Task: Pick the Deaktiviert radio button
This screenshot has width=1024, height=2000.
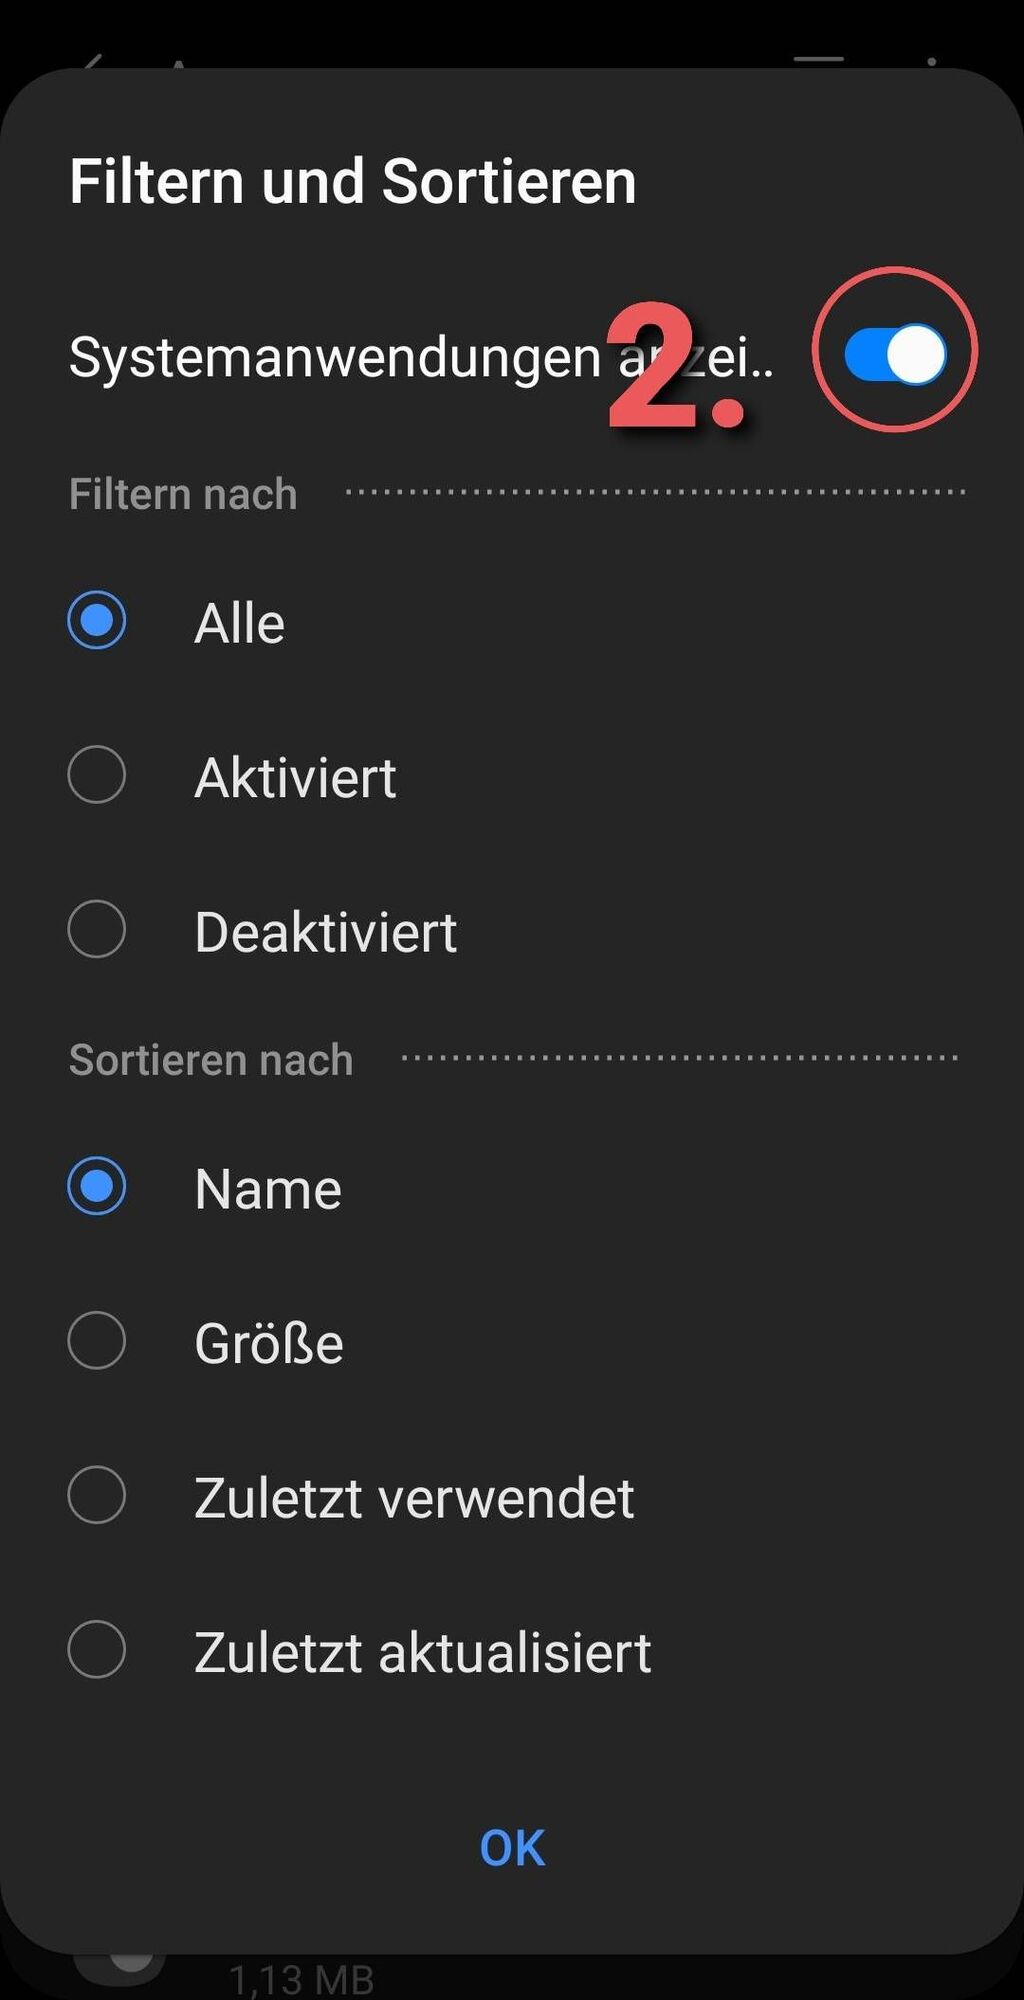Action: 97,930
